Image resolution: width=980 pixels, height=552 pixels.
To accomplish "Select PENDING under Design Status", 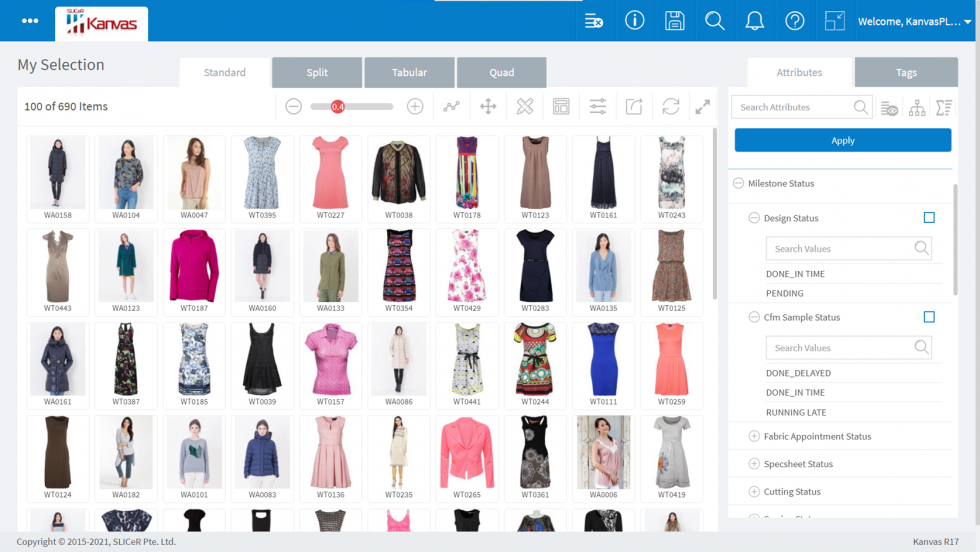I will click(784, 293).
